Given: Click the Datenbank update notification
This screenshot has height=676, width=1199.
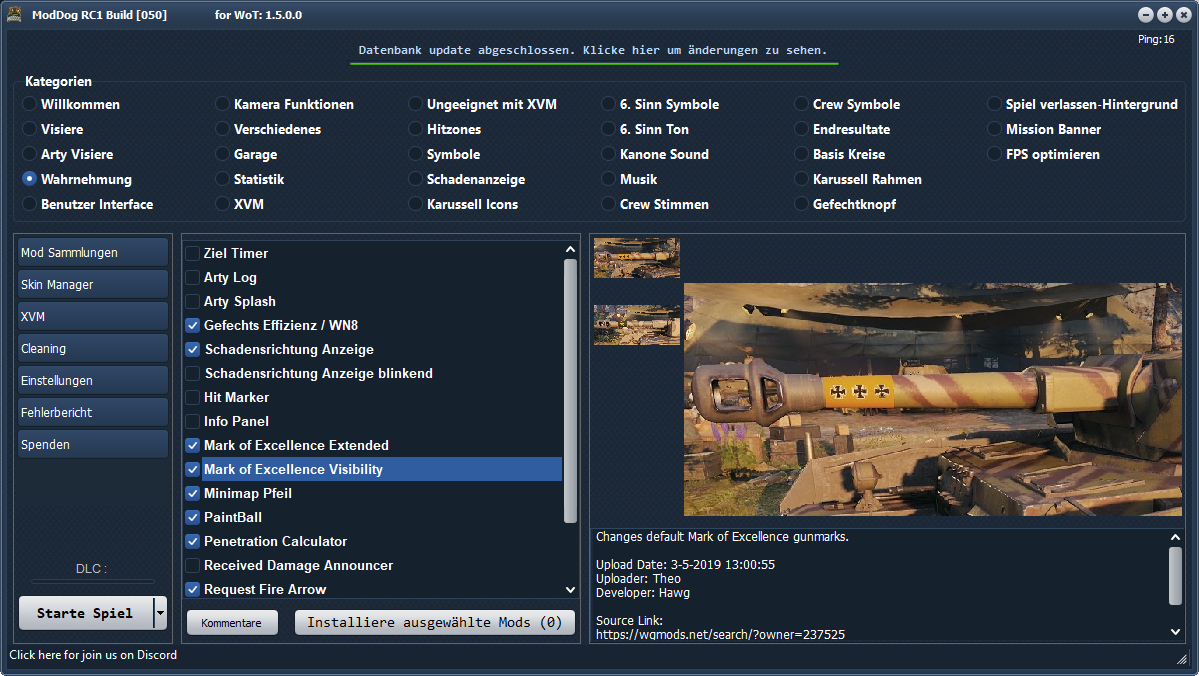Looking at the screenshot, I should click(x=593, y=50).
